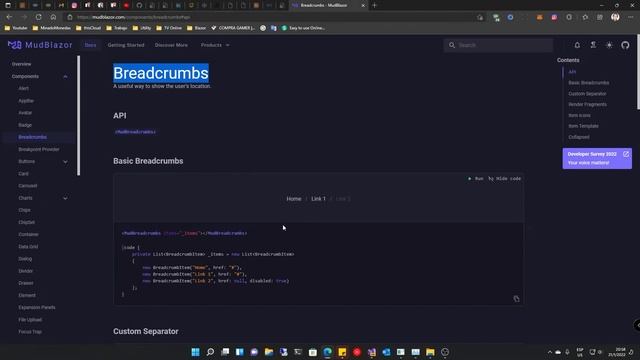This screenshot has width=640, height=360.
Task: Open the GitHub repository icon
Action: click(x=625, y=45)
